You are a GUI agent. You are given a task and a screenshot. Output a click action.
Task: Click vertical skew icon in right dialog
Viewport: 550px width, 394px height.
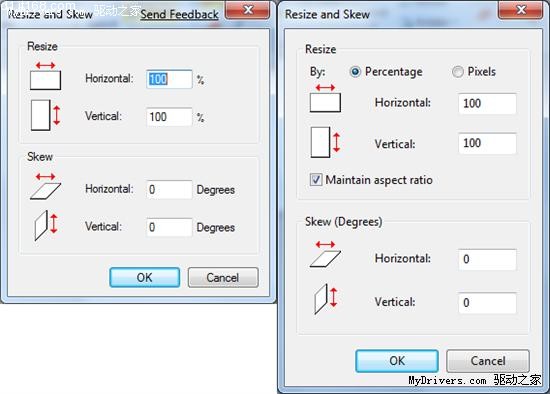click(x=326, y=299)
